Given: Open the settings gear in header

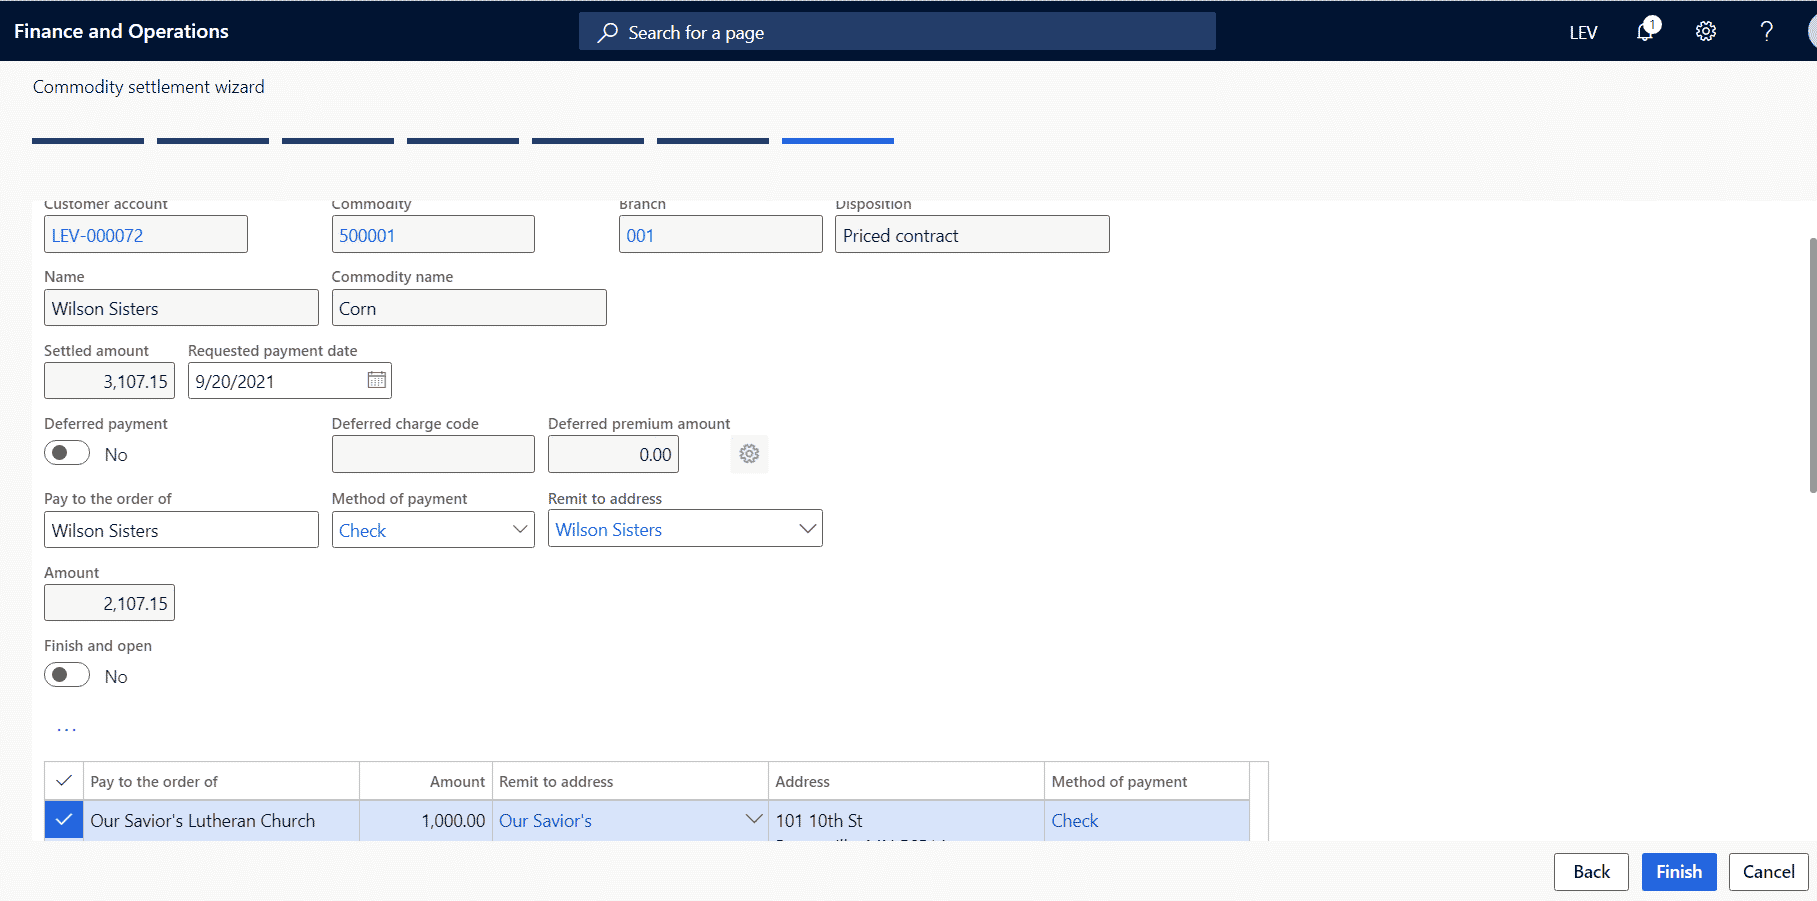Looking at the screenshot, I should click(x=1706, y=31).
